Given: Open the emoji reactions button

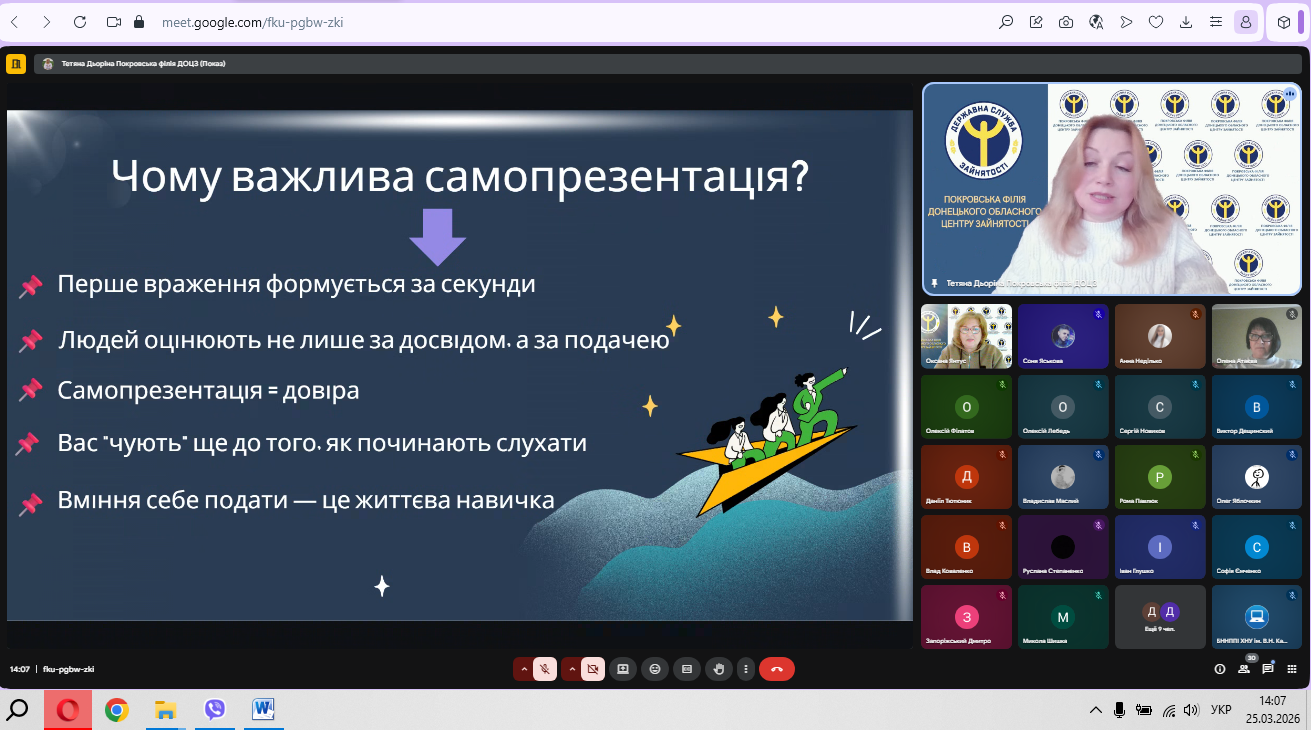Looking at the screenshot, I should [655, 669].
